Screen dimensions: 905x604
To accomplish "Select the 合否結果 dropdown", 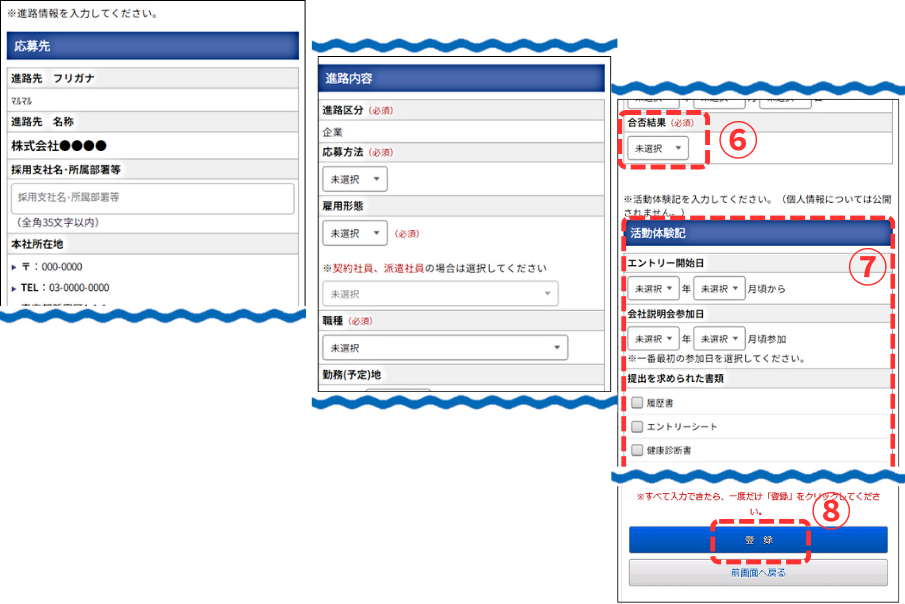I will tap(657, 148).
